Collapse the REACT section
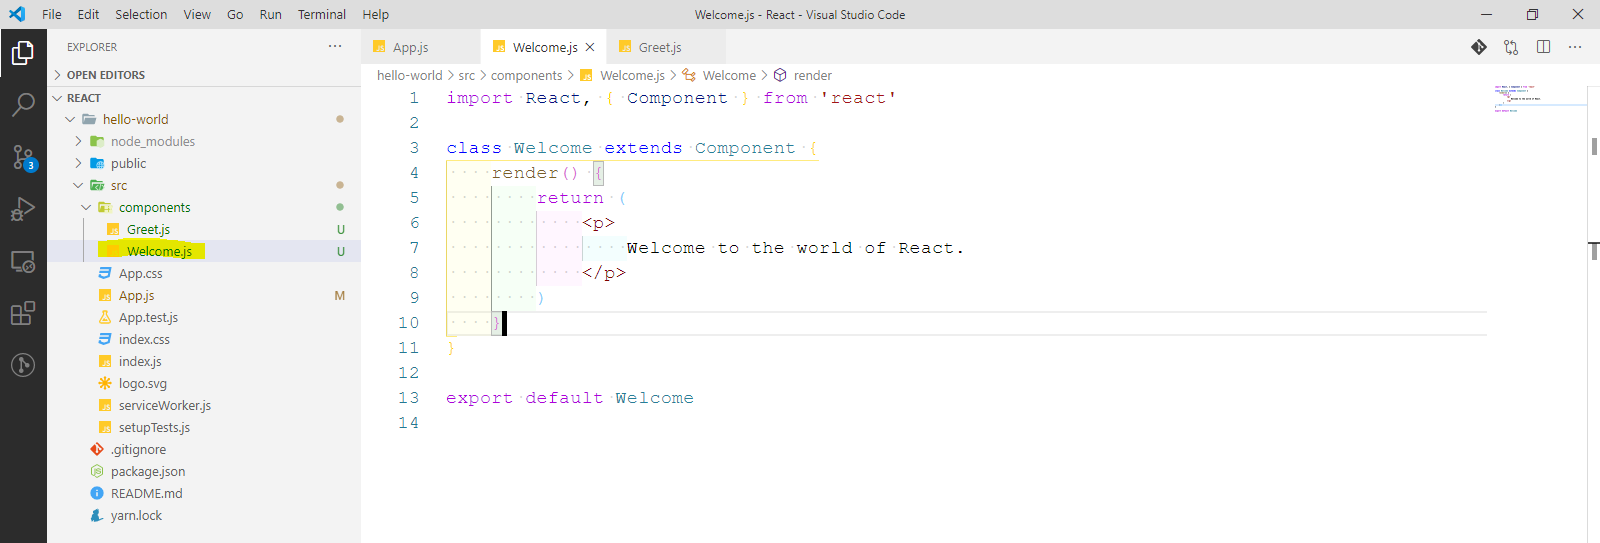The height and width of the screenshot is (543, 1600). click(204, 98)
